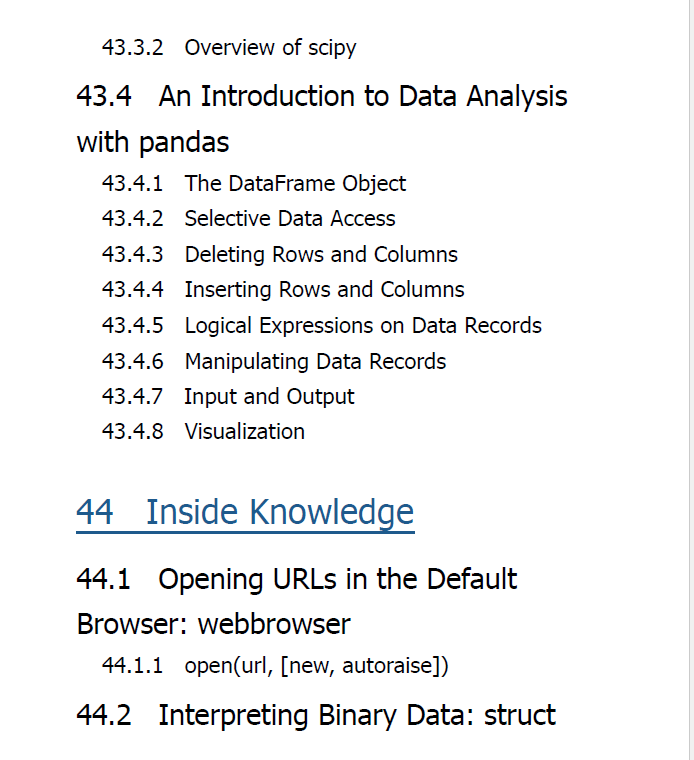Go to 43.4.1 The DataFrame Object
The height and width of the screenshot is (760, 694).
253,183
